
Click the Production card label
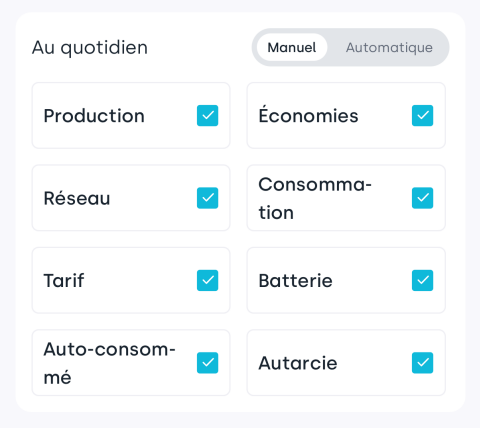coord(94,116)
